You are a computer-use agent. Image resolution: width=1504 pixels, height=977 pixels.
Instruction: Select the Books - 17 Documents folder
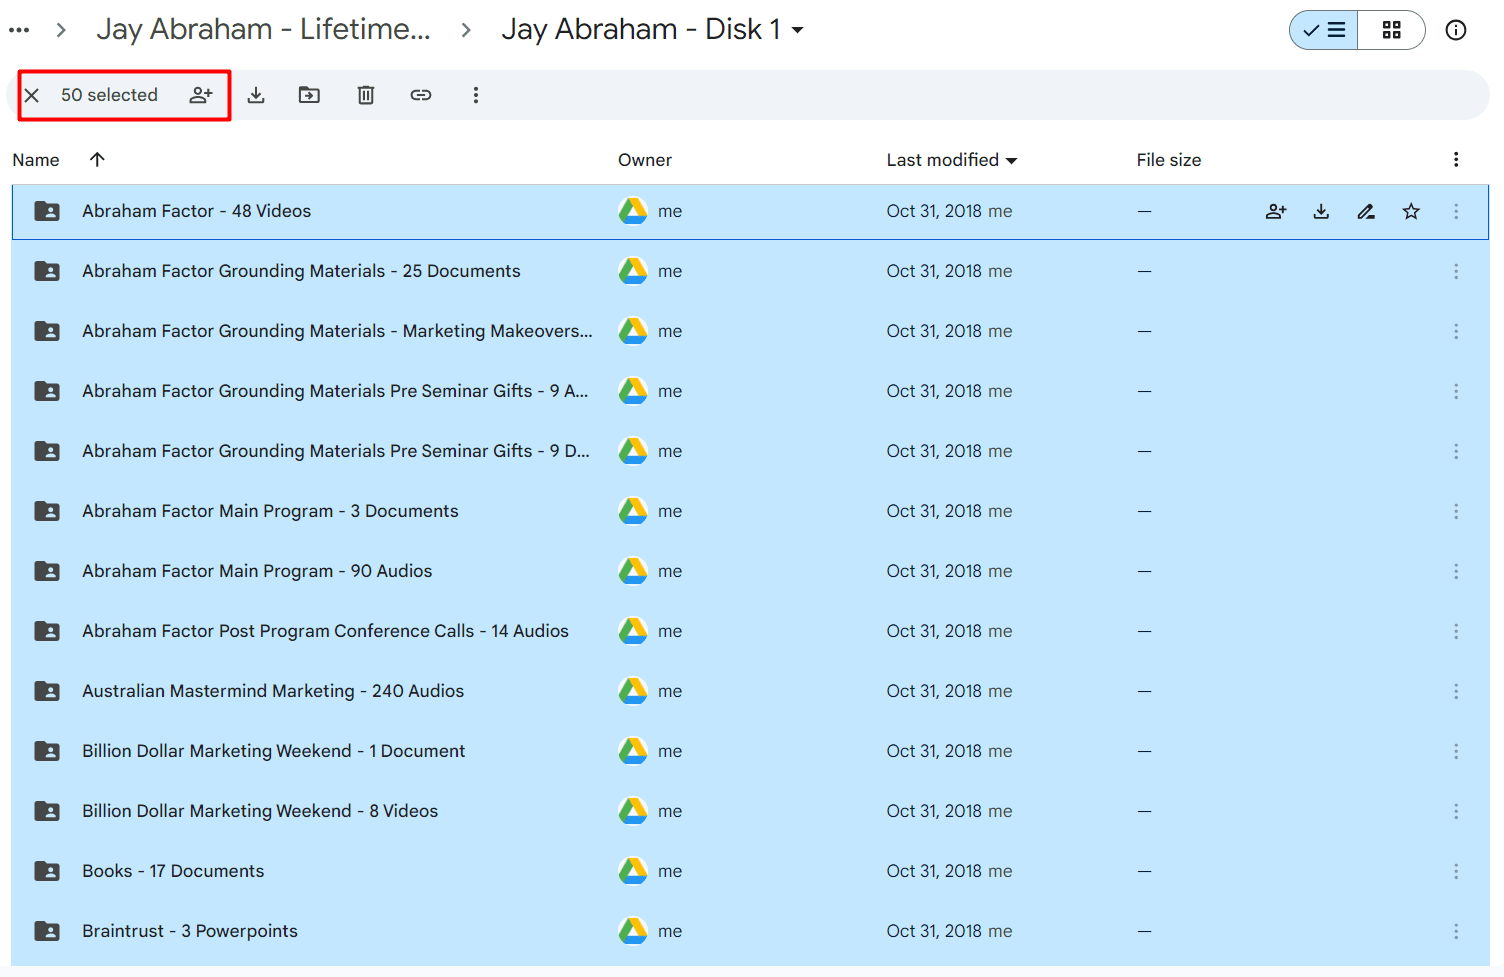click(x=750, y=871)
